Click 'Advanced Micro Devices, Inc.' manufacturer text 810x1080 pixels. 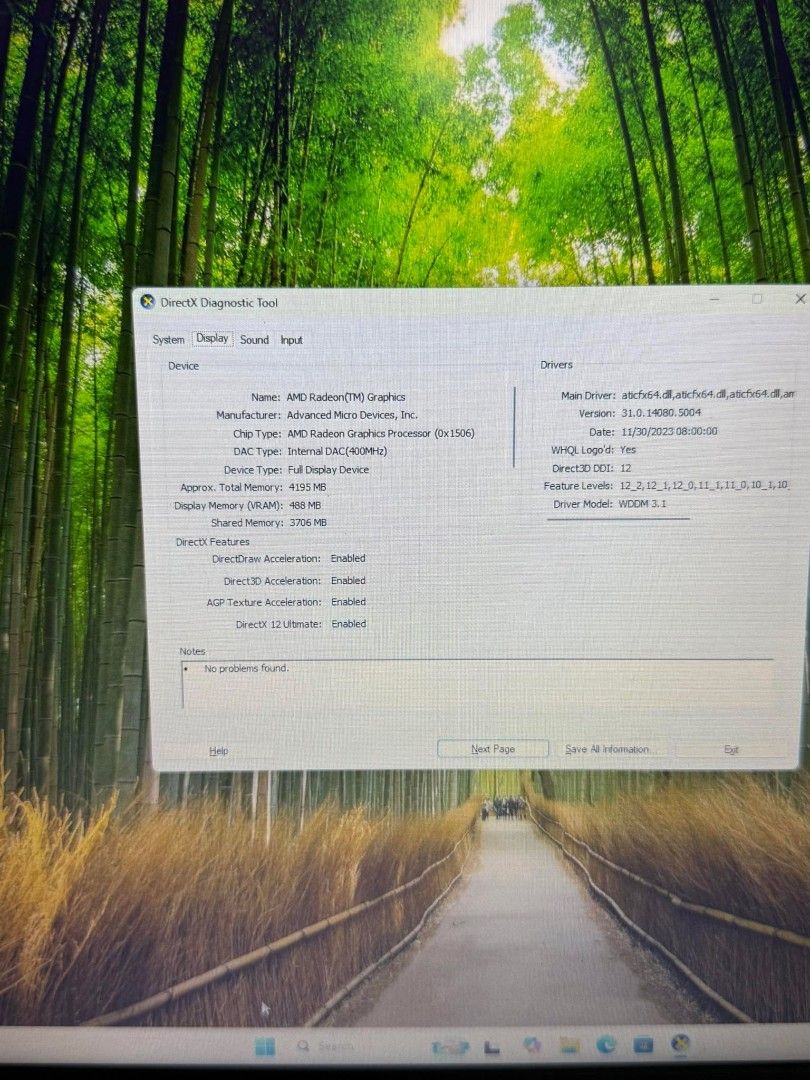point(352,415)
